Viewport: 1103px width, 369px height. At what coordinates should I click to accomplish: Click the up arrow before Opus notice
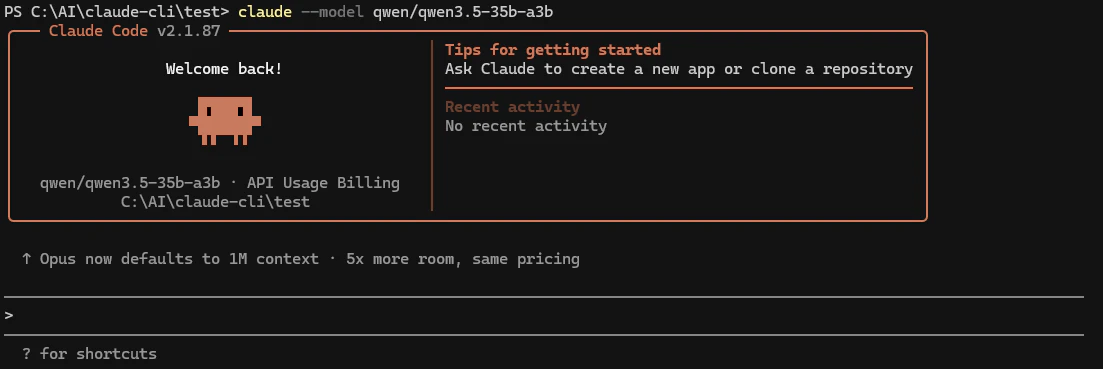tap(26, 259)
